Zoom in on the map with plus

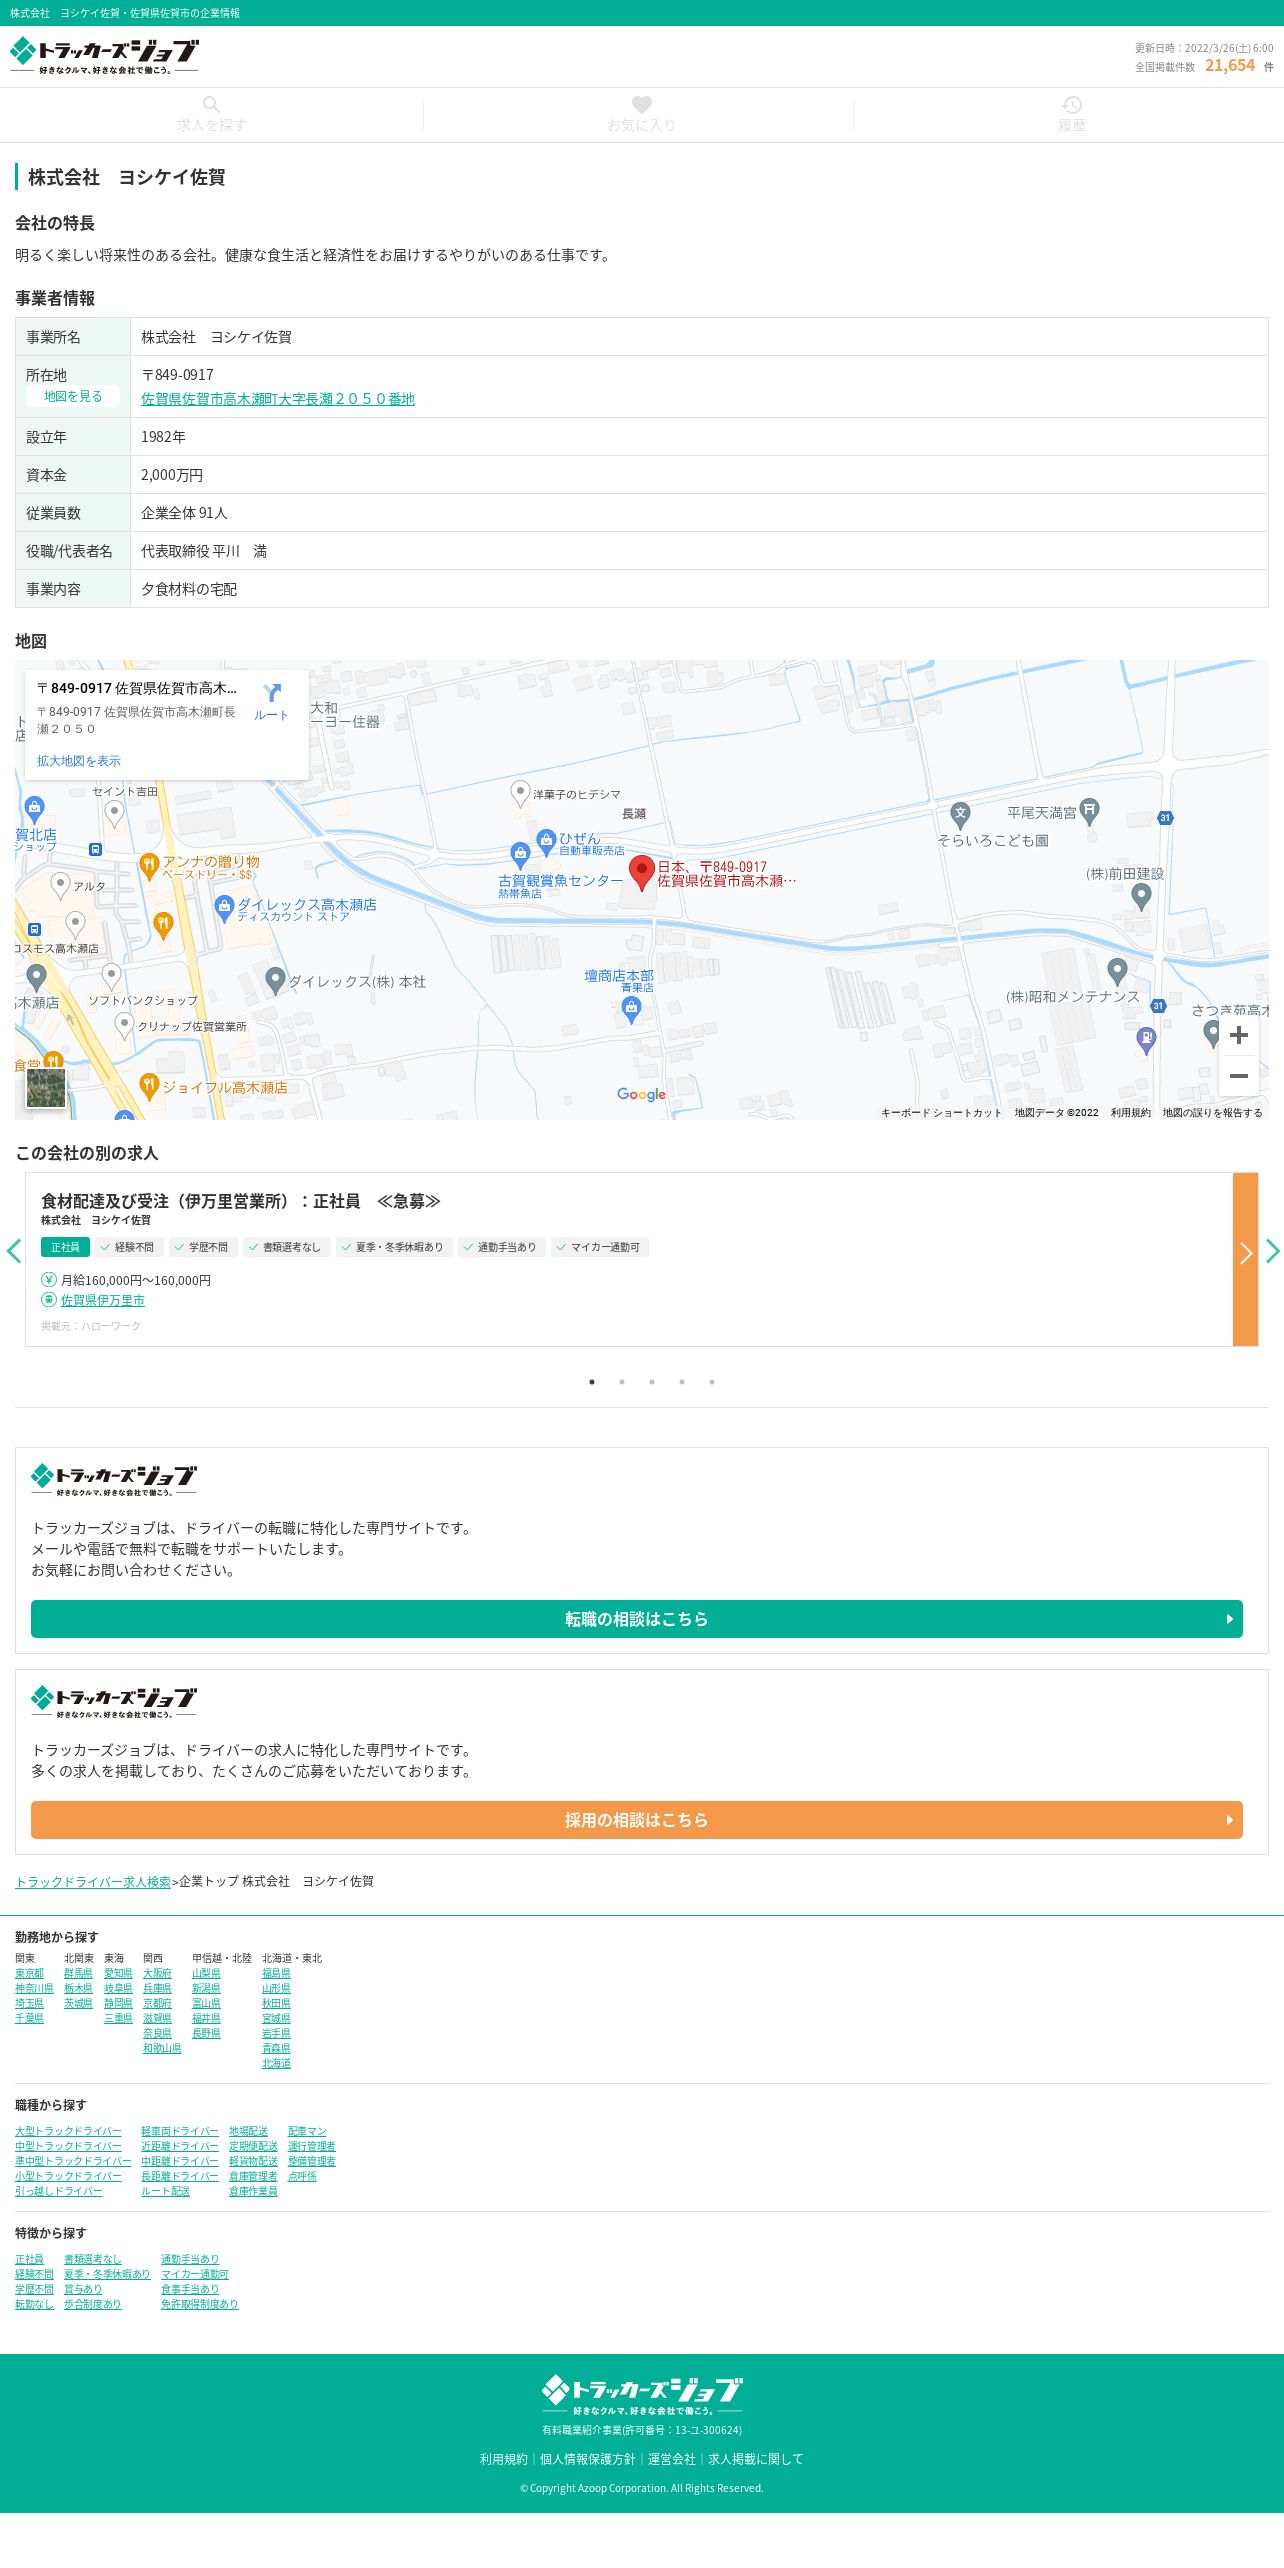(1238, 1035)
